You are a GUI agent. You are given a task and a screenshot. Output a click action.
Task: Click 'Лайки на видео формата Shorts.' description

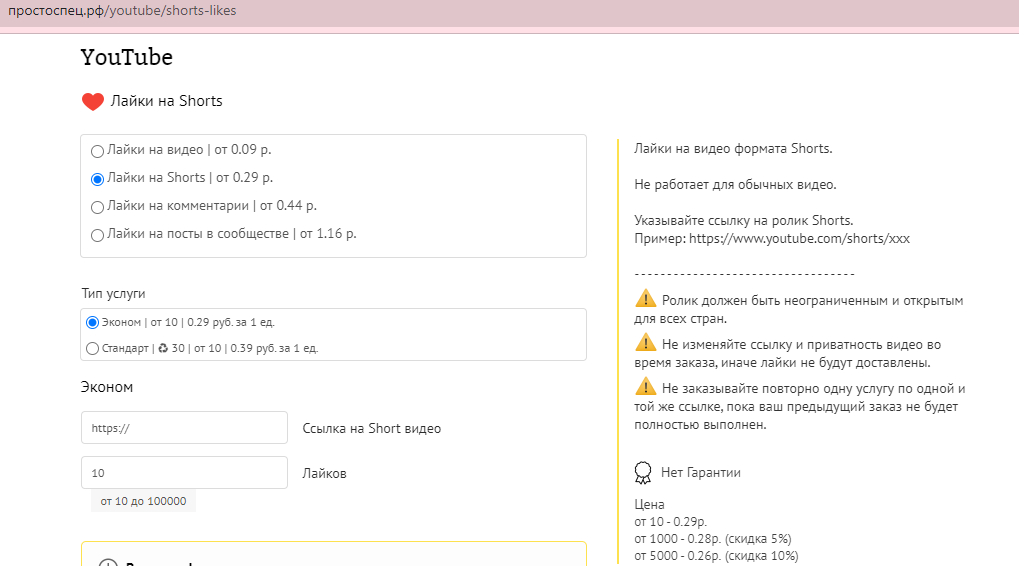(x=733, y=149)
